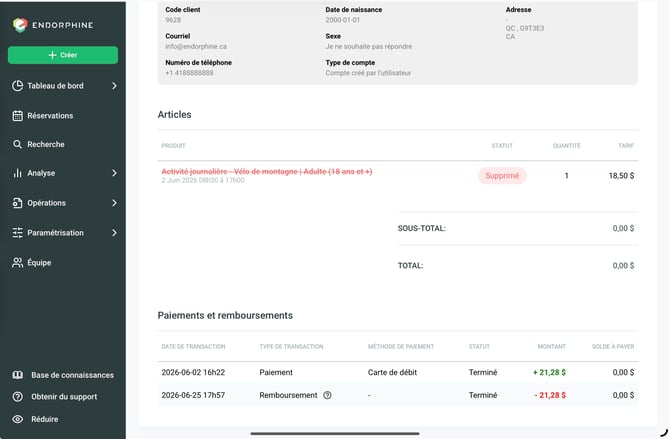Click the horizontal scrollbar at the bottom
The width and height of the screenshot is (670, 439).
tap(335, 433)
